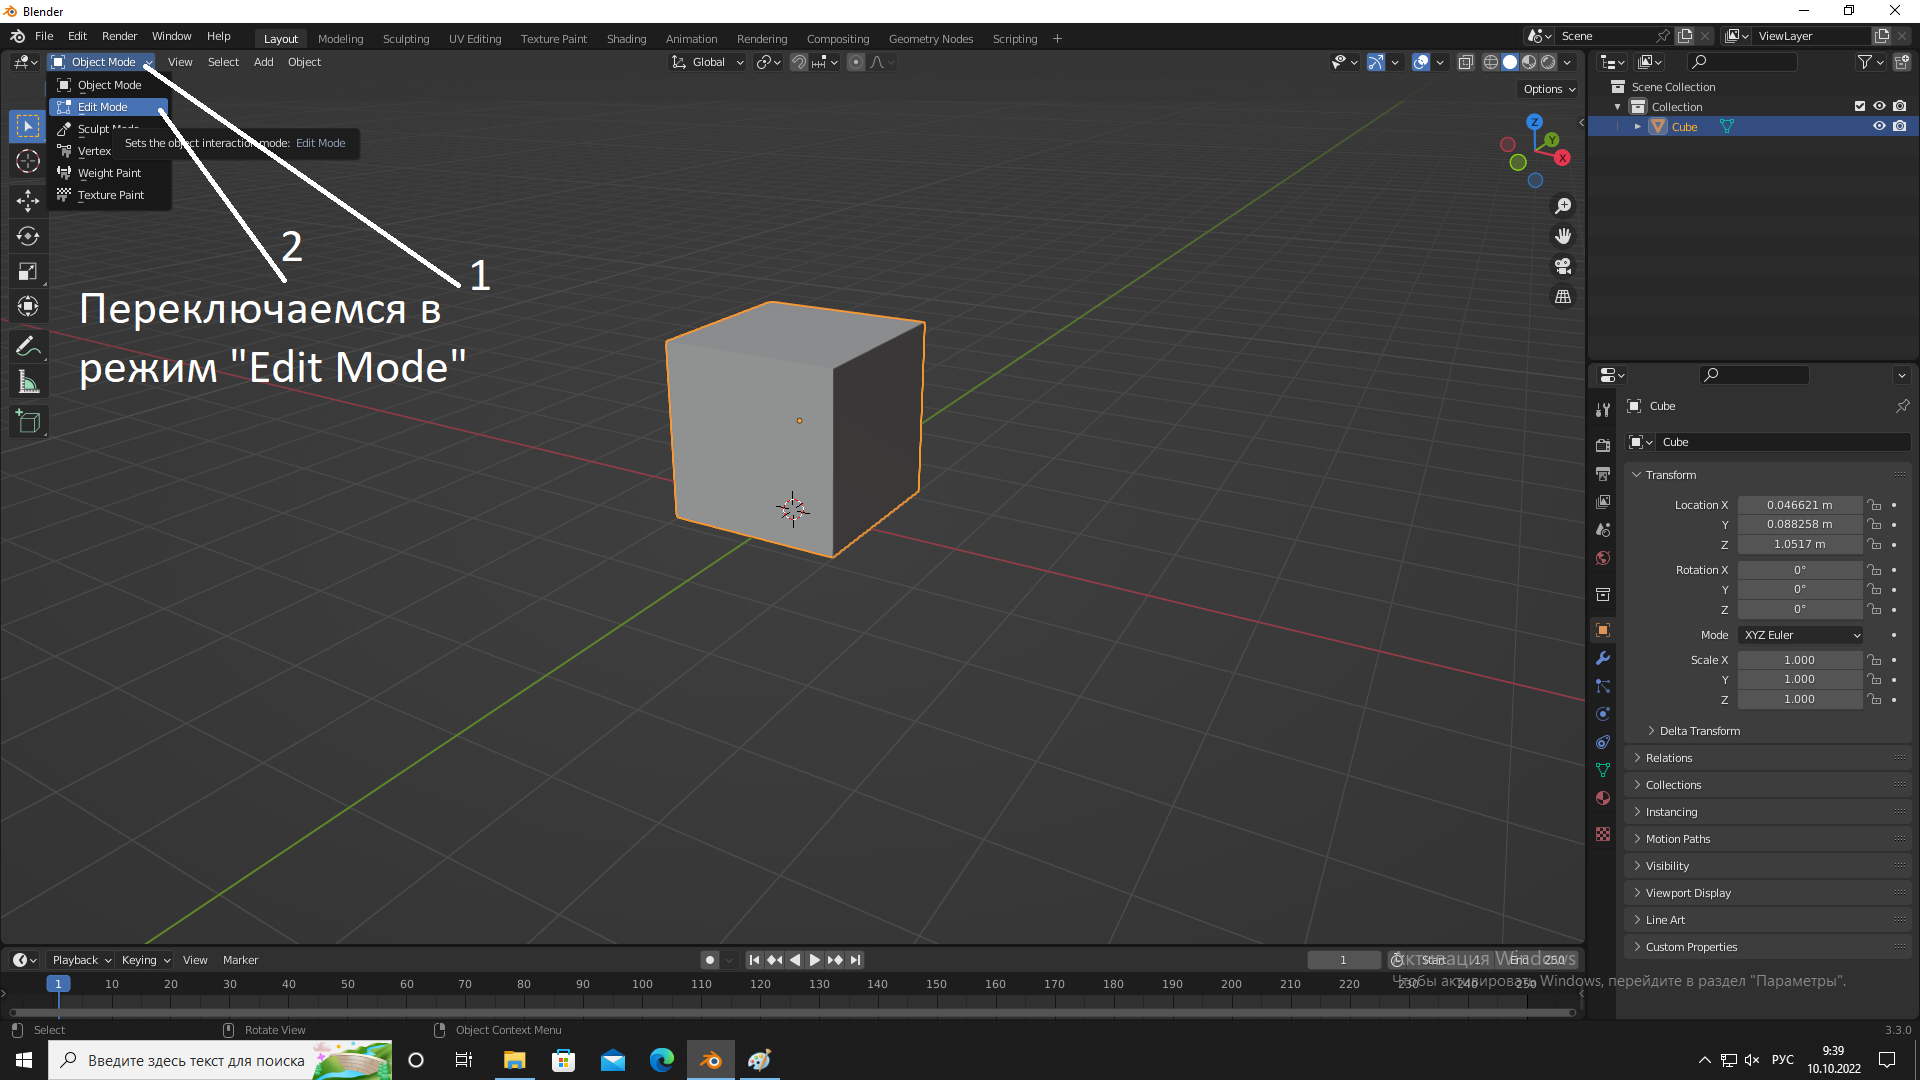This screenshot has width=1920, height=1080.
Task: Select the Add Cube tool
Action: [27, 422]
